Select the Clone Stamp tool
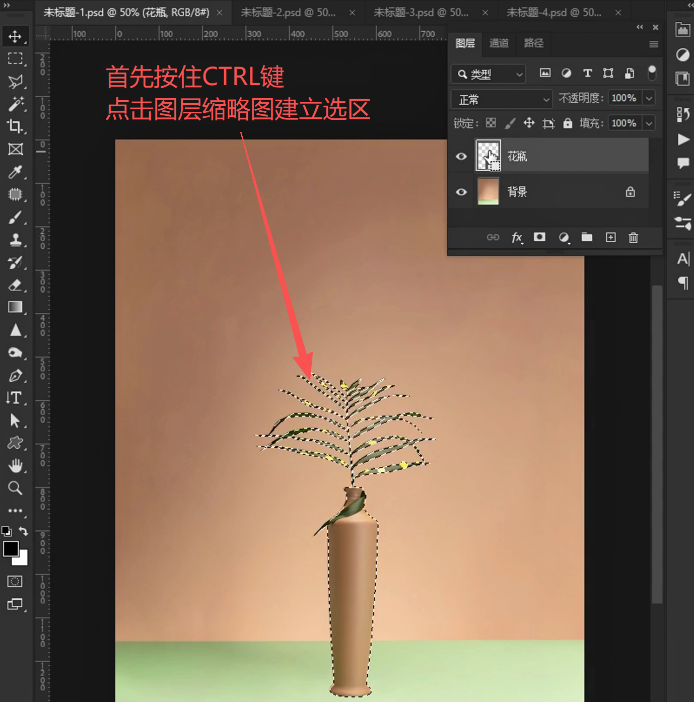Screen dimensions: 694x702 pyautogui.click(x=15, y=240)
